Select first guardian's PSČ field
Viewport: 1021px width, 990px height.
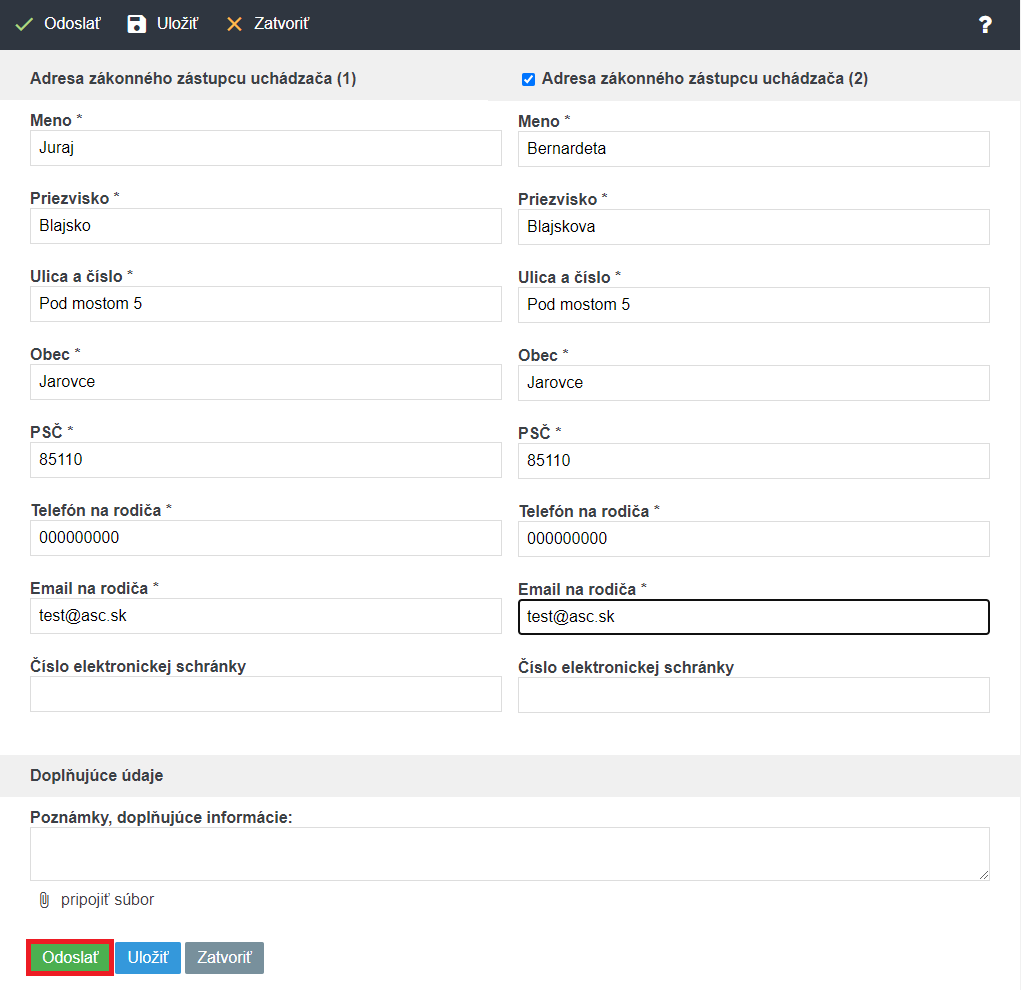click(265, 460)
